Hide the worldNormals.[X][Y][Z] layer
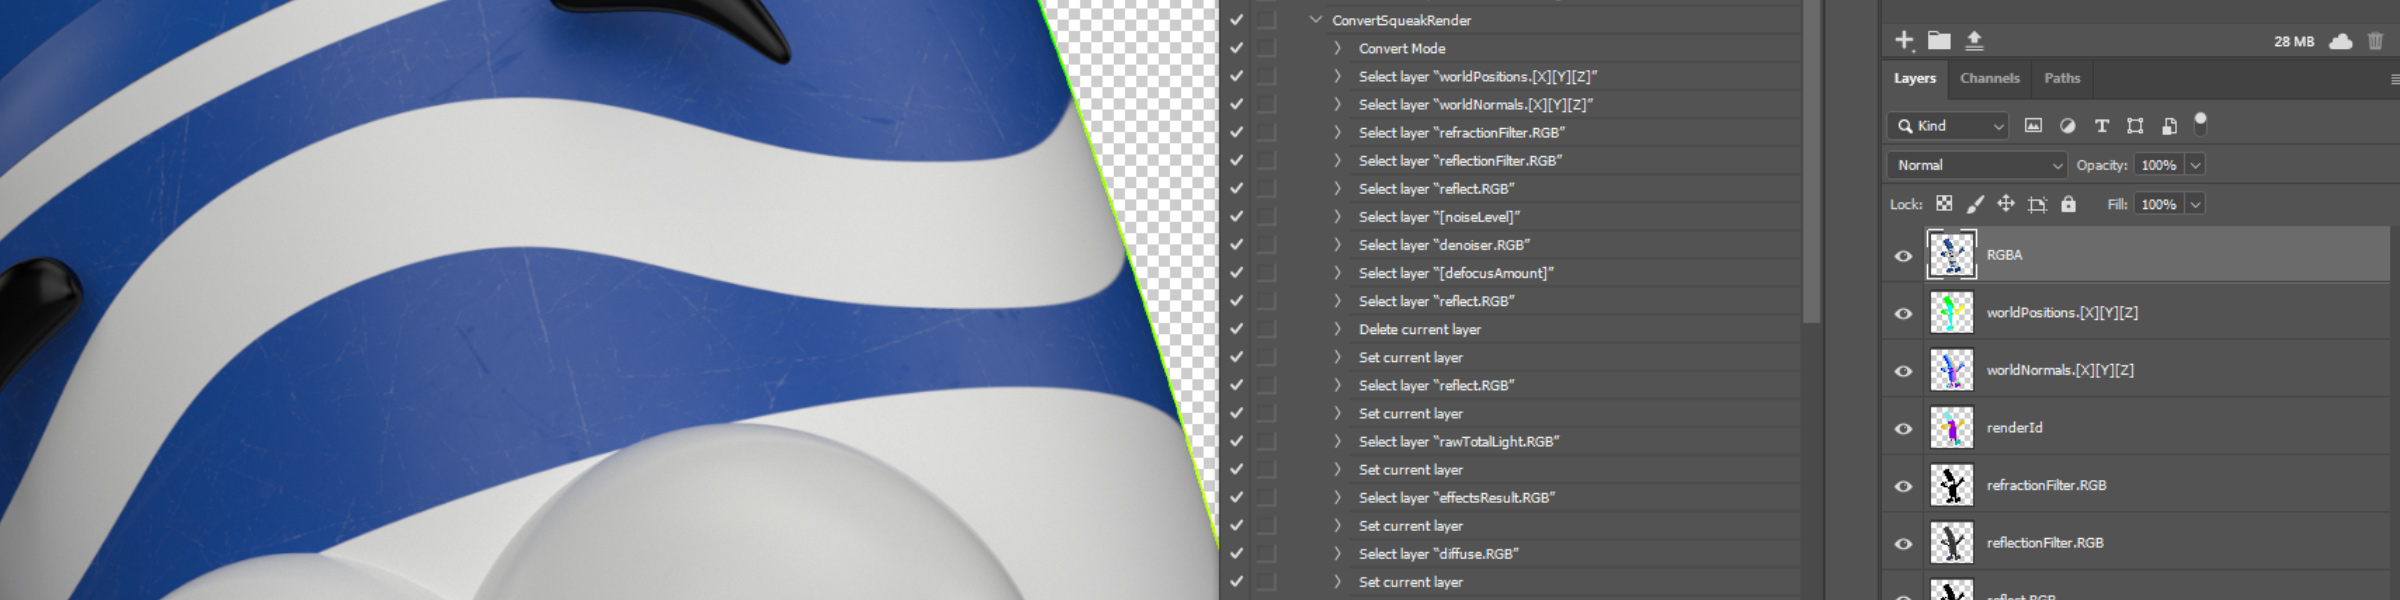The image size is (2400, 600). coord(1903,371)
